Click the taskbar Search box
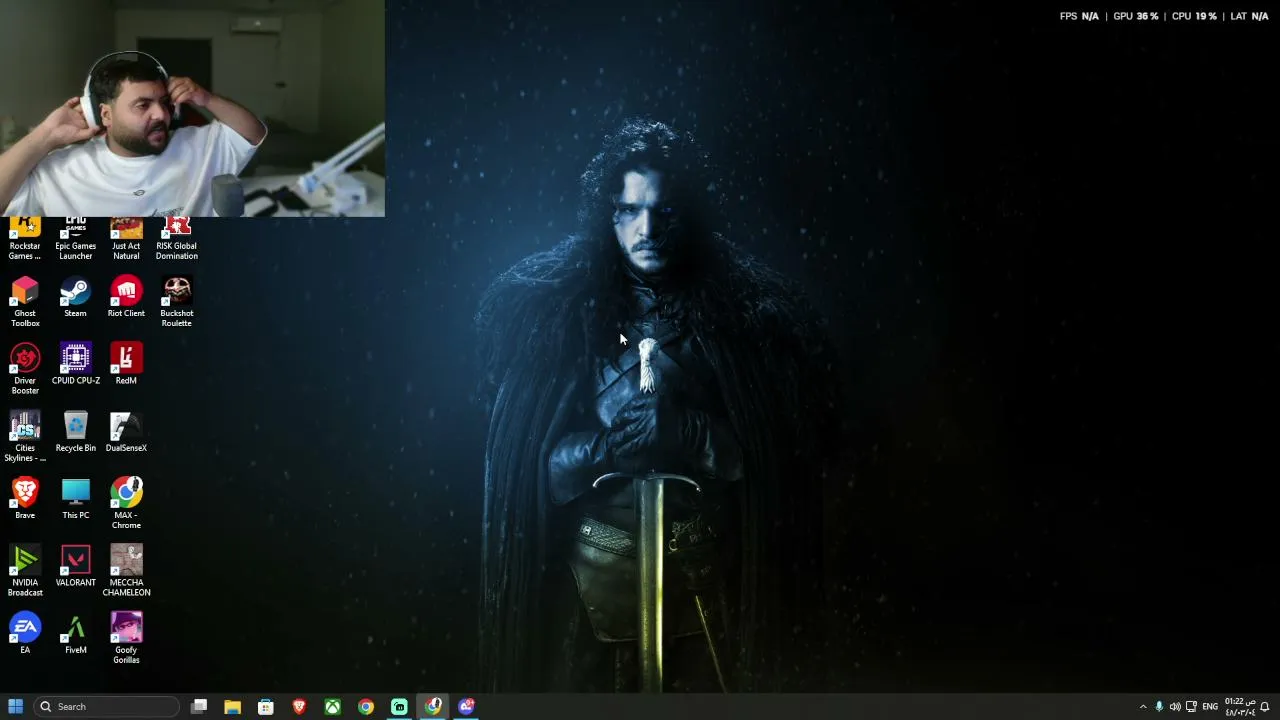Image resolution: width=1280 pixels, height=720 pixels. [x=106, y=707]
